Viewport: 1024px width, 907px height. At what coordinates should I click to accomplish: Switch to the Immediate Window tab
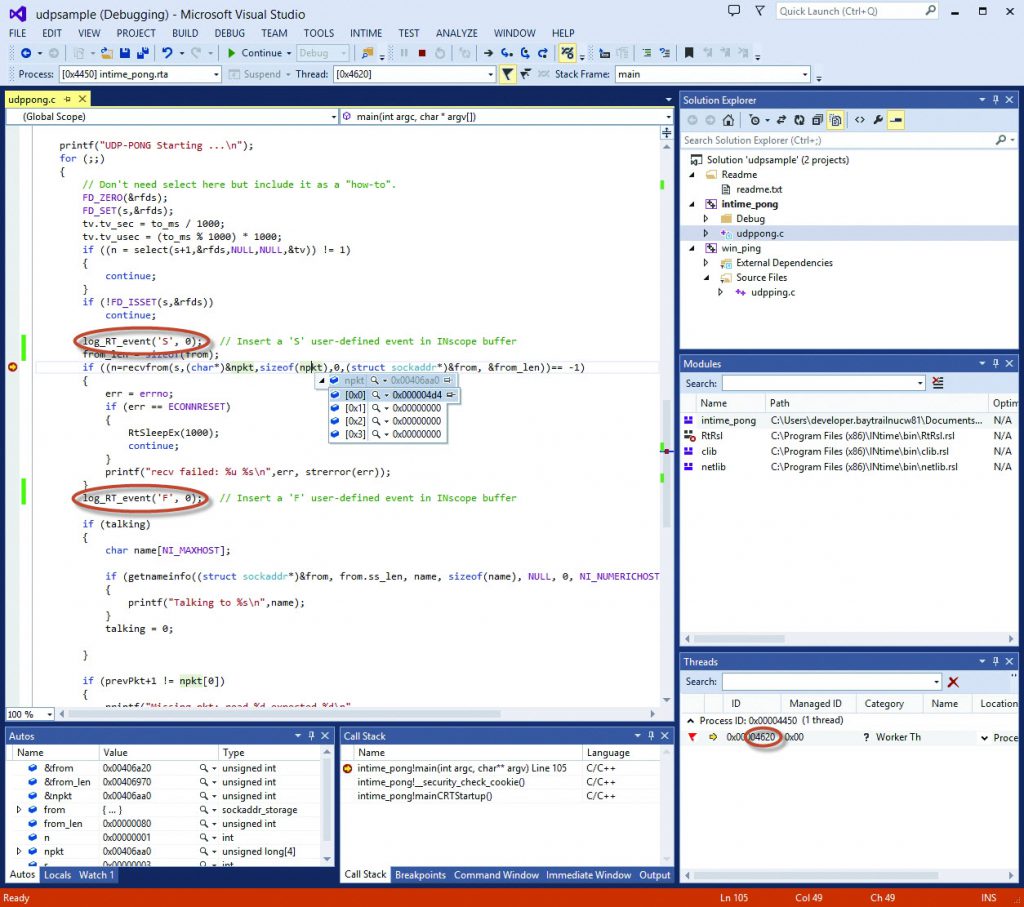pos(588,875)
